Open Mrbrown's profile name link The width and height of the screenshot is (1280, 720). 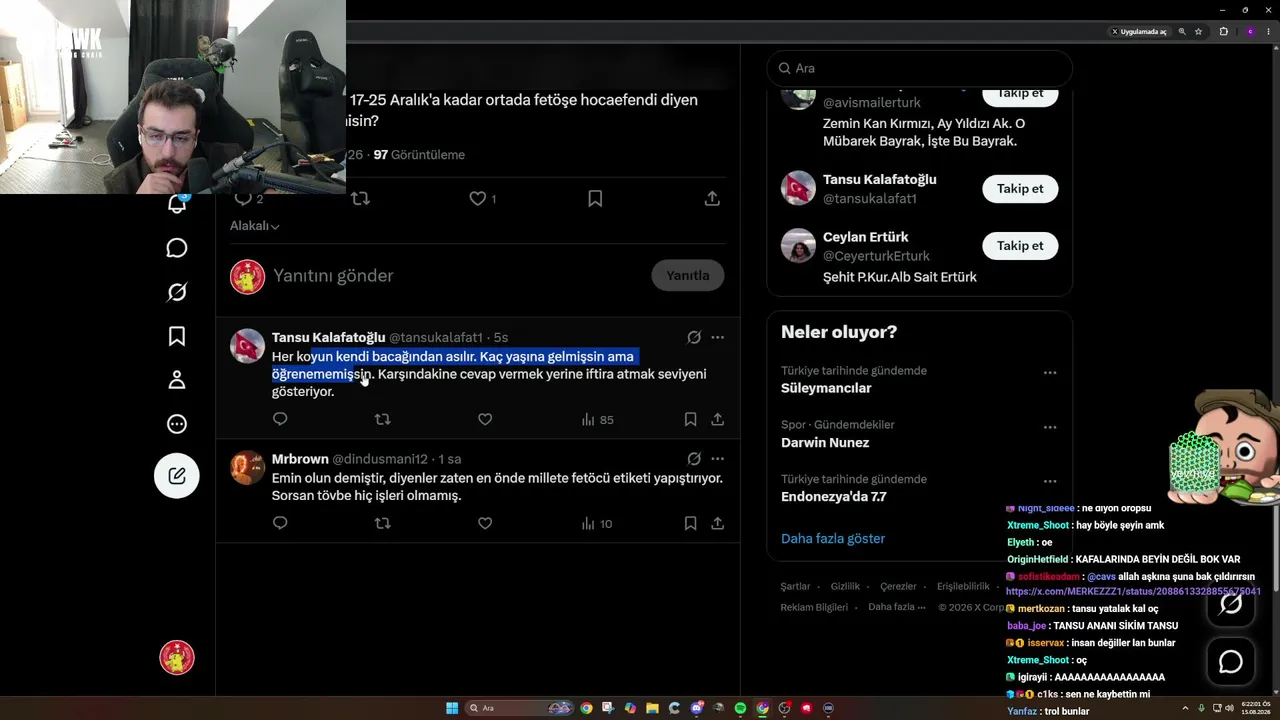[x=300, y=459]
